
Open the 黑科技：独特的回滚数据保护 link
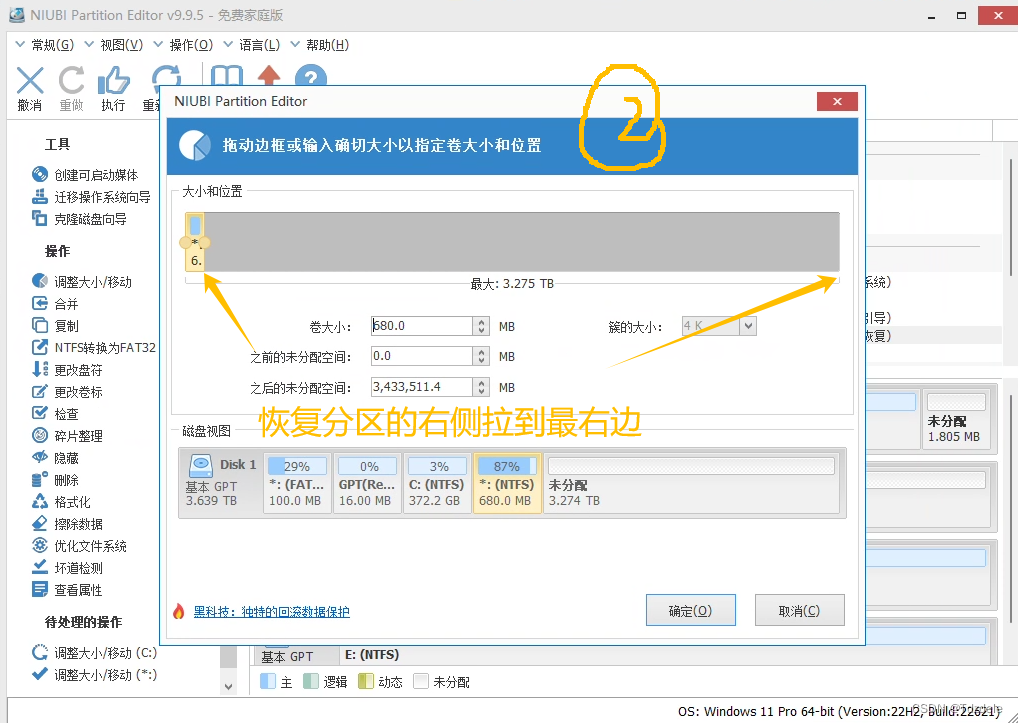click(271, 612)
